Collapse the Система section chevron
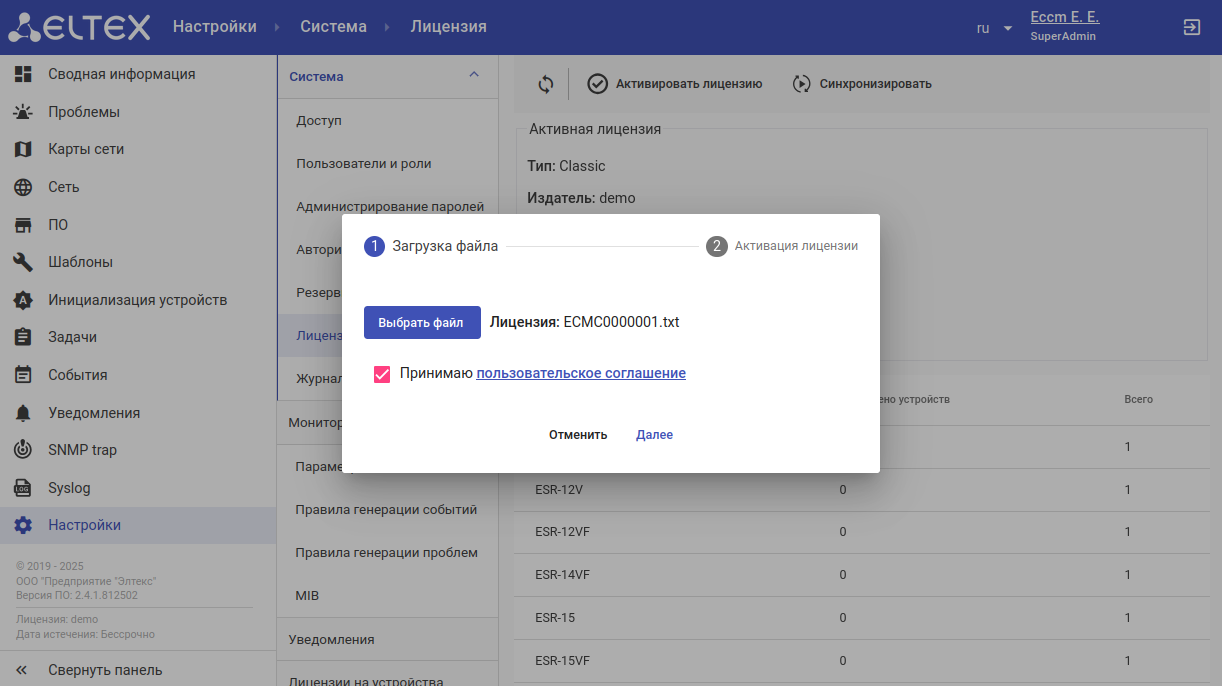The height and width of the screenshot is (686, 1222). click(474, 75)
